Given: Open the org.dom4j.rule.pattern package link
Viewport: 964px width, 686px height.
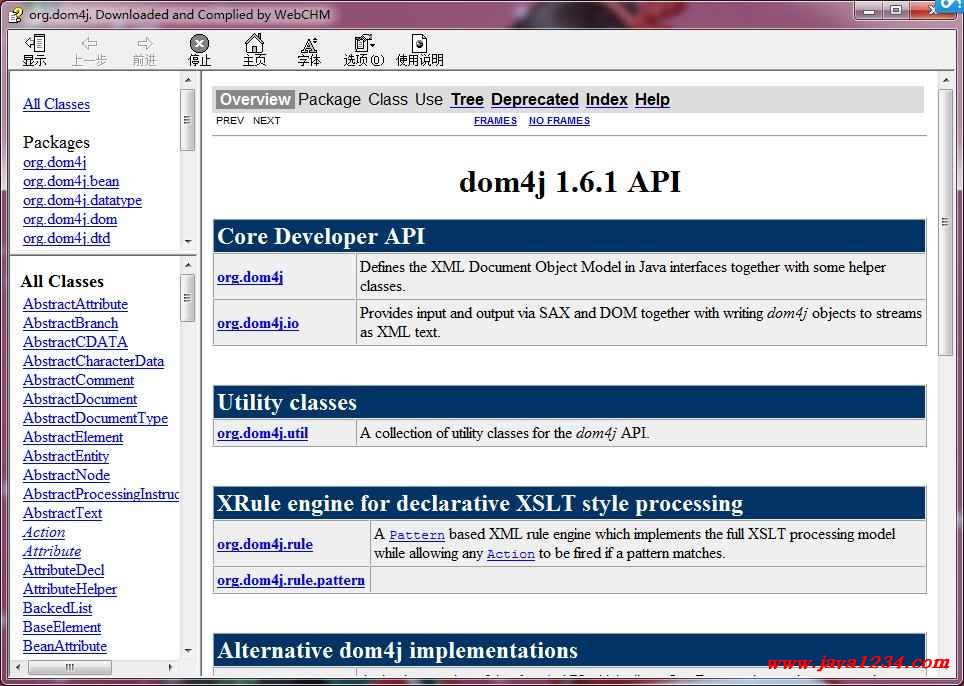Looking at the screenshot, I should (x=291, y=580).
